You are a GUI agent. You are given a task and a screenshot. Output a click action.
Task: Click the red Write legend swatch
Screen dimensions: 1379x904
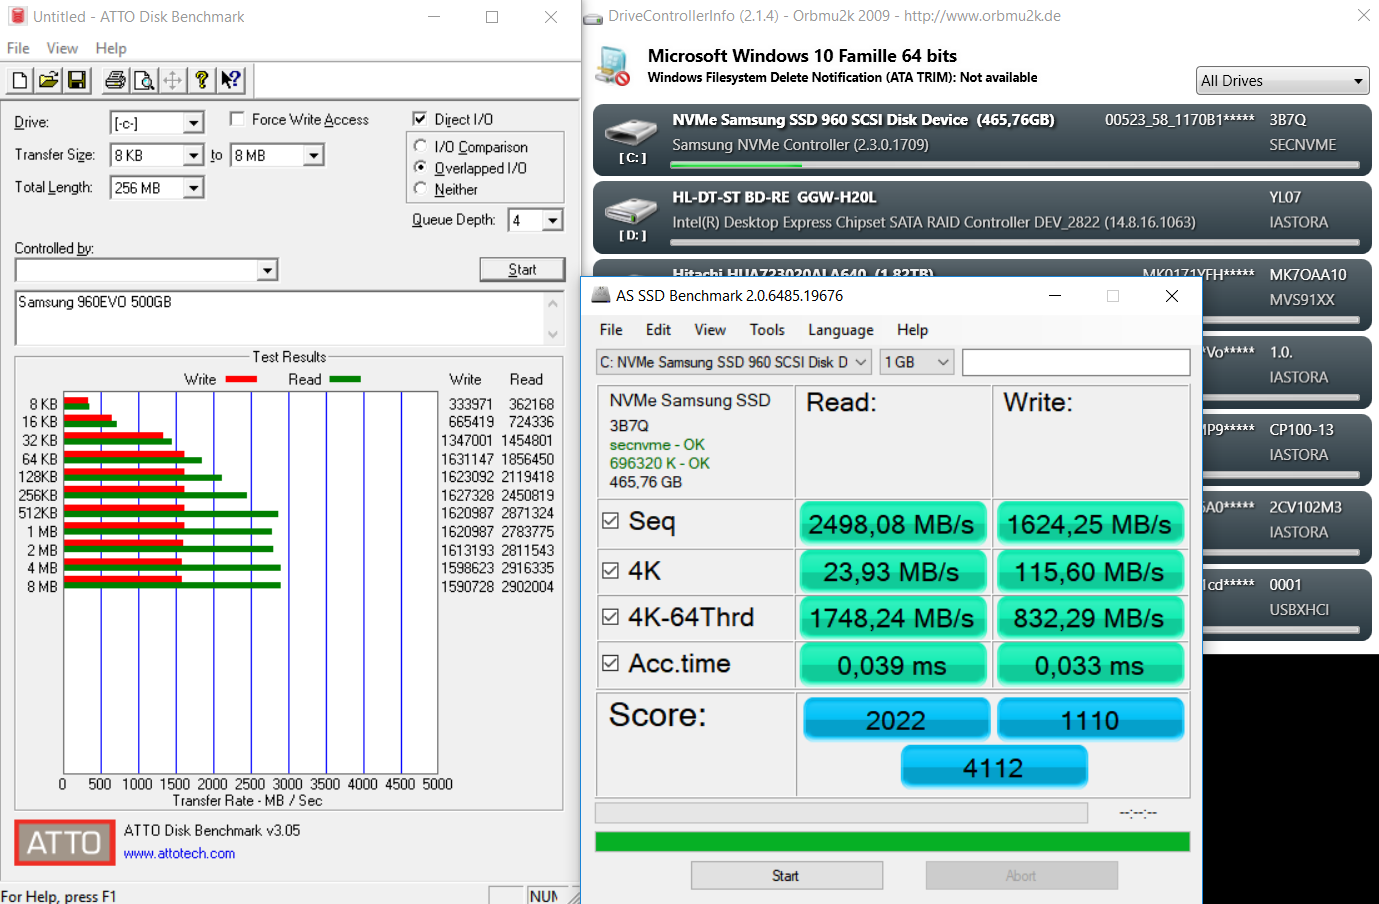pos(241,379)
